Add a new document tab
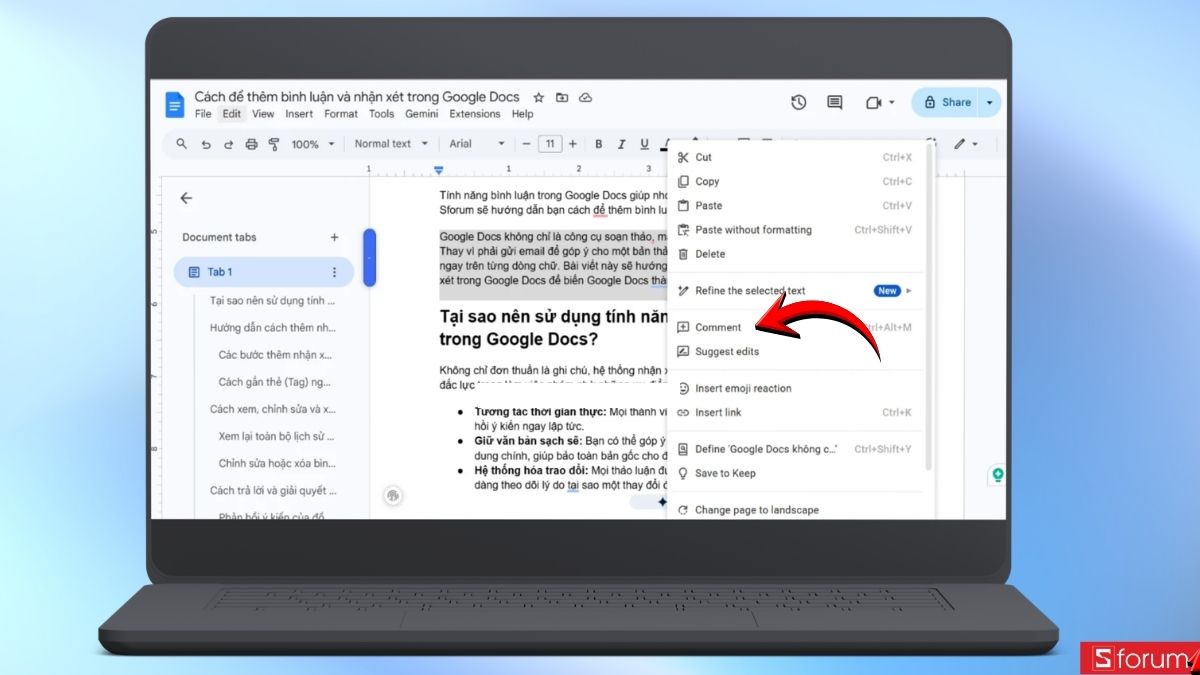 [334, 237]
